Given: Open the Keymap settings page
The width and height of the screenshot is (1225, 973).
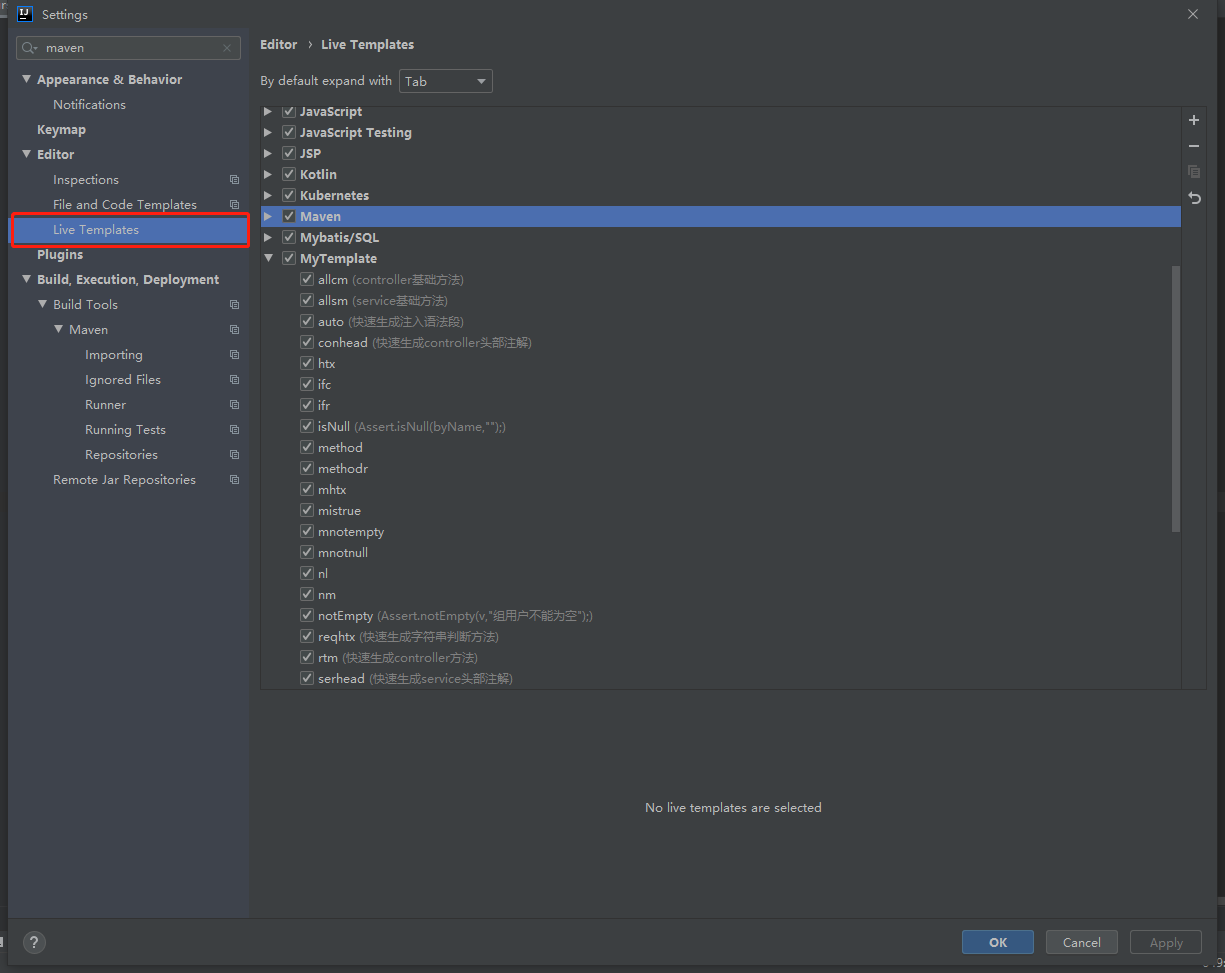Looking at the screenshot, I should 61,130.
